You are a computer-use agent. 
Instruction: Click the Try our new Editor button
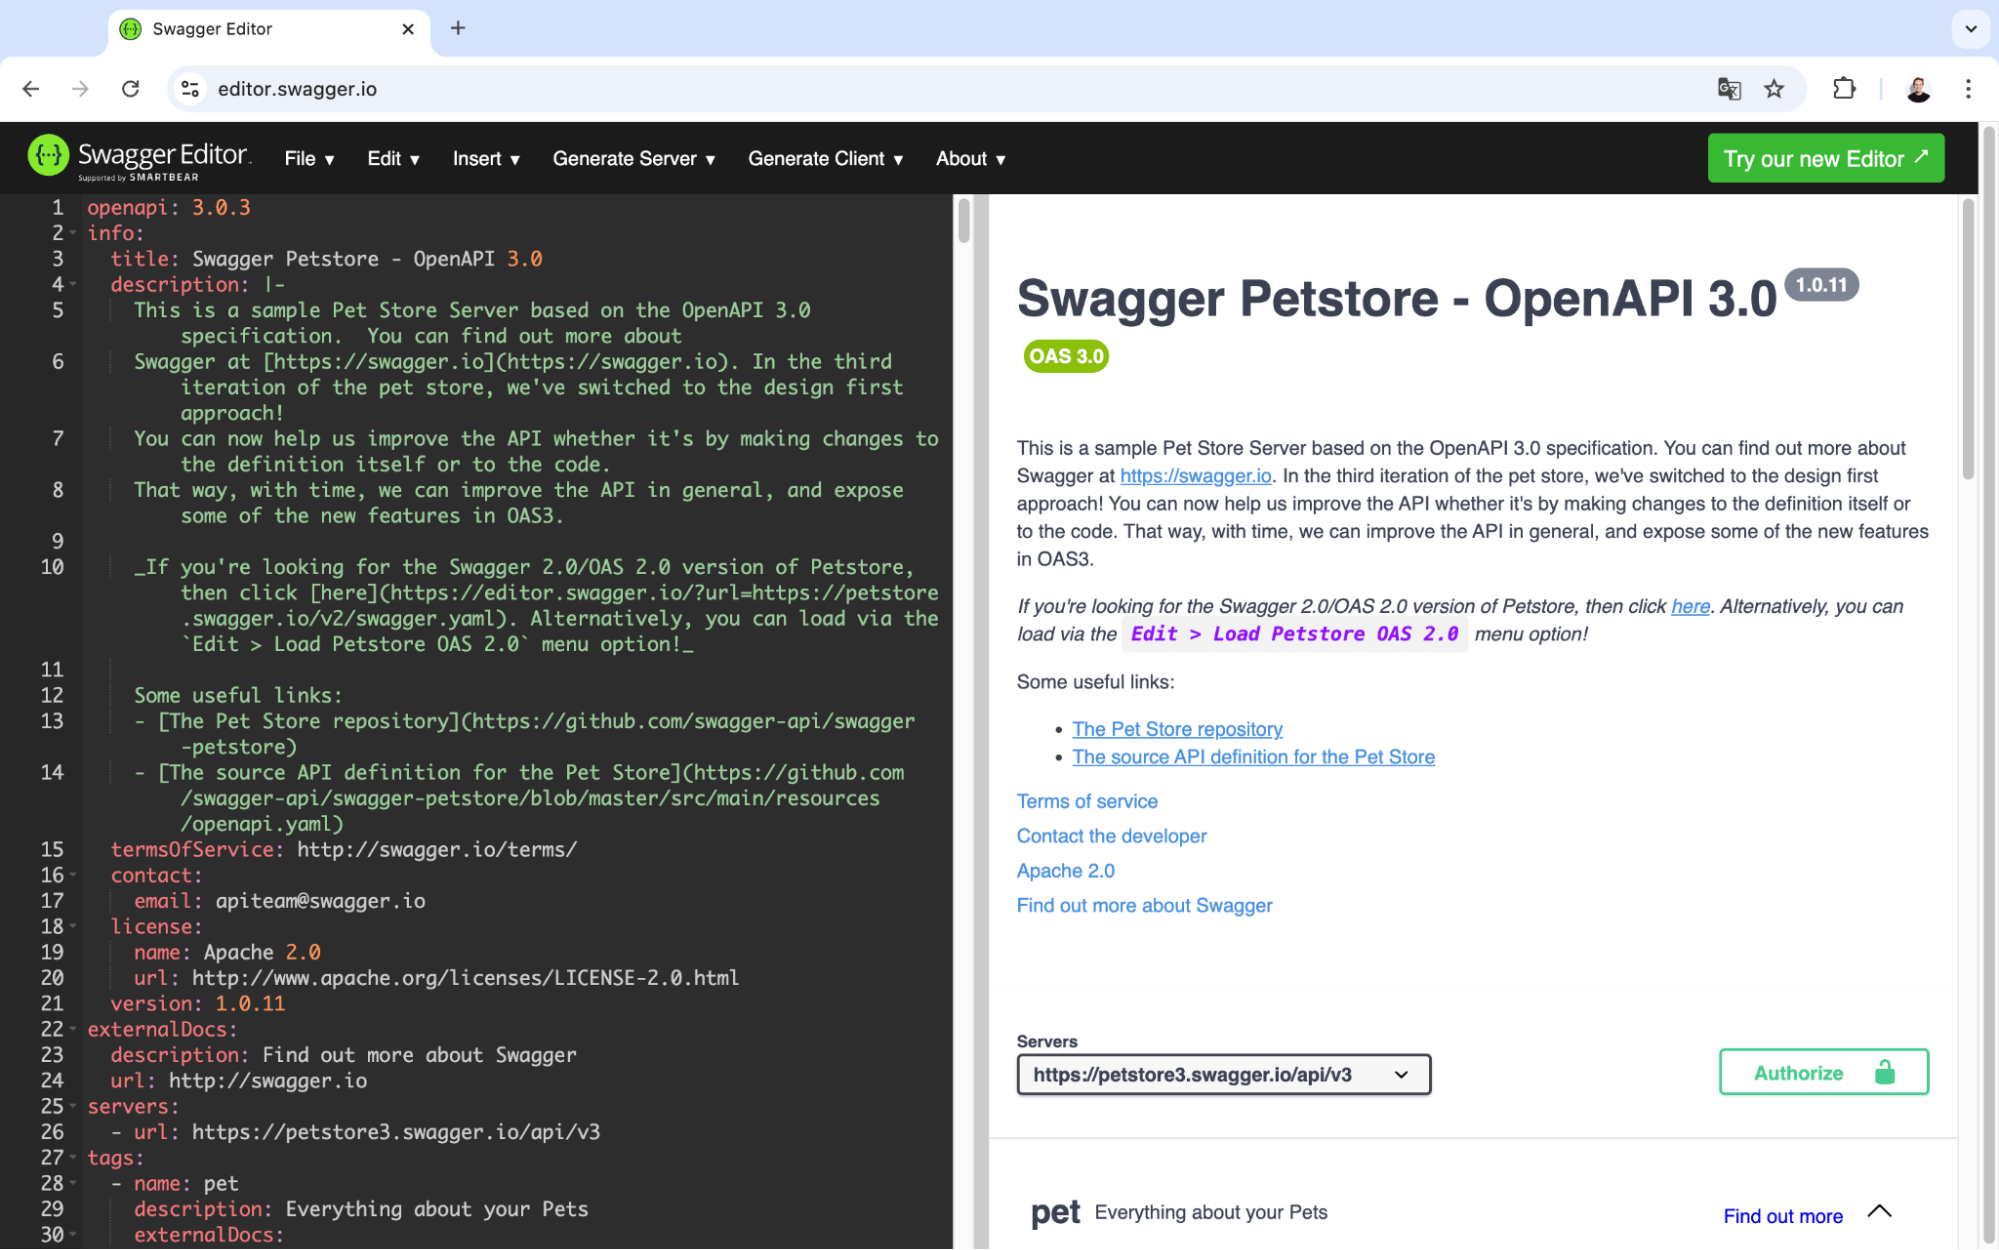click(x=1825, y=158)
